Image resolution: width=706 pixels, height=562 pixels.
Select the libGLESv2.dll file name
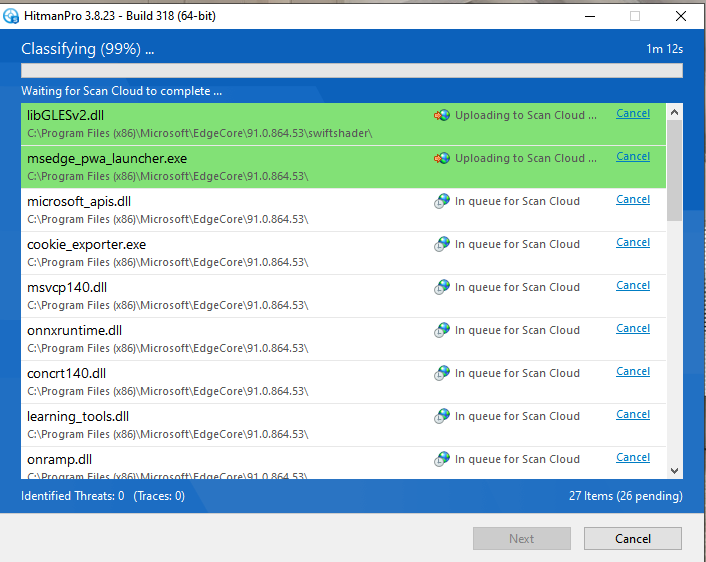click(65, 115)
